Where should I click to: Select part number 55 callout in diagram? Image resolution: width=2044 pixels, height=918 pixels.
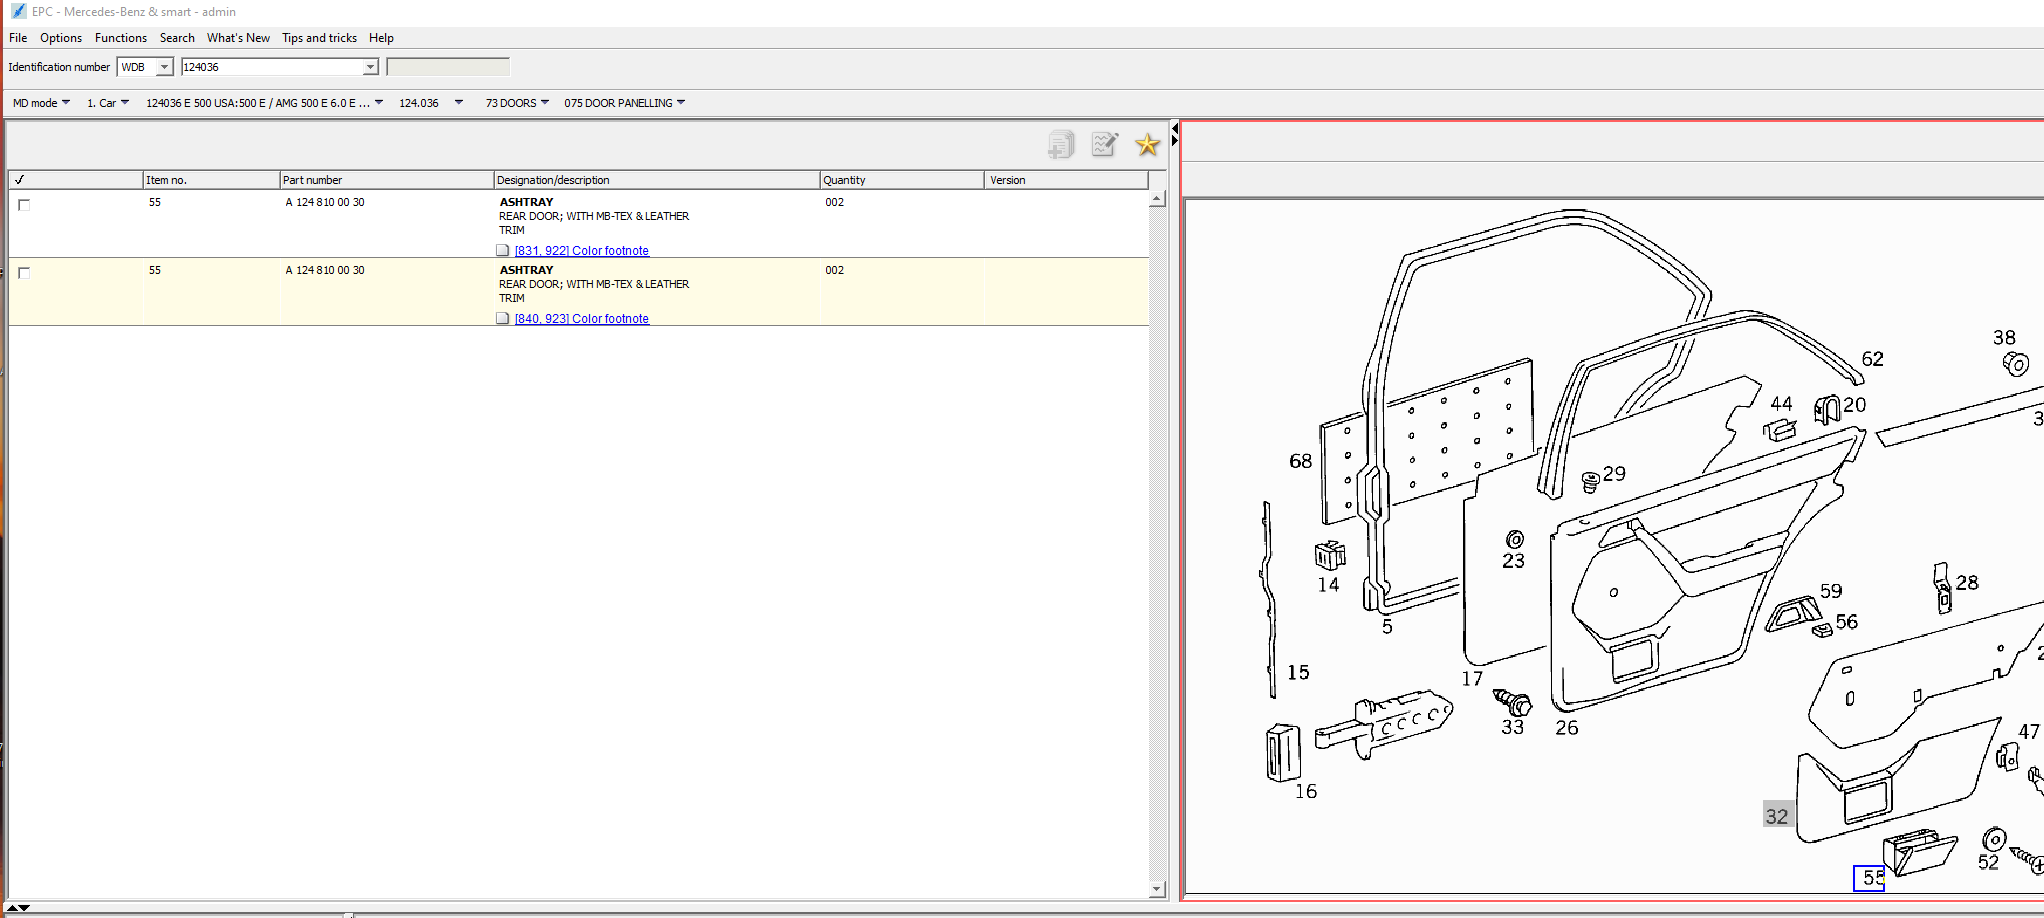[1869, 878]
